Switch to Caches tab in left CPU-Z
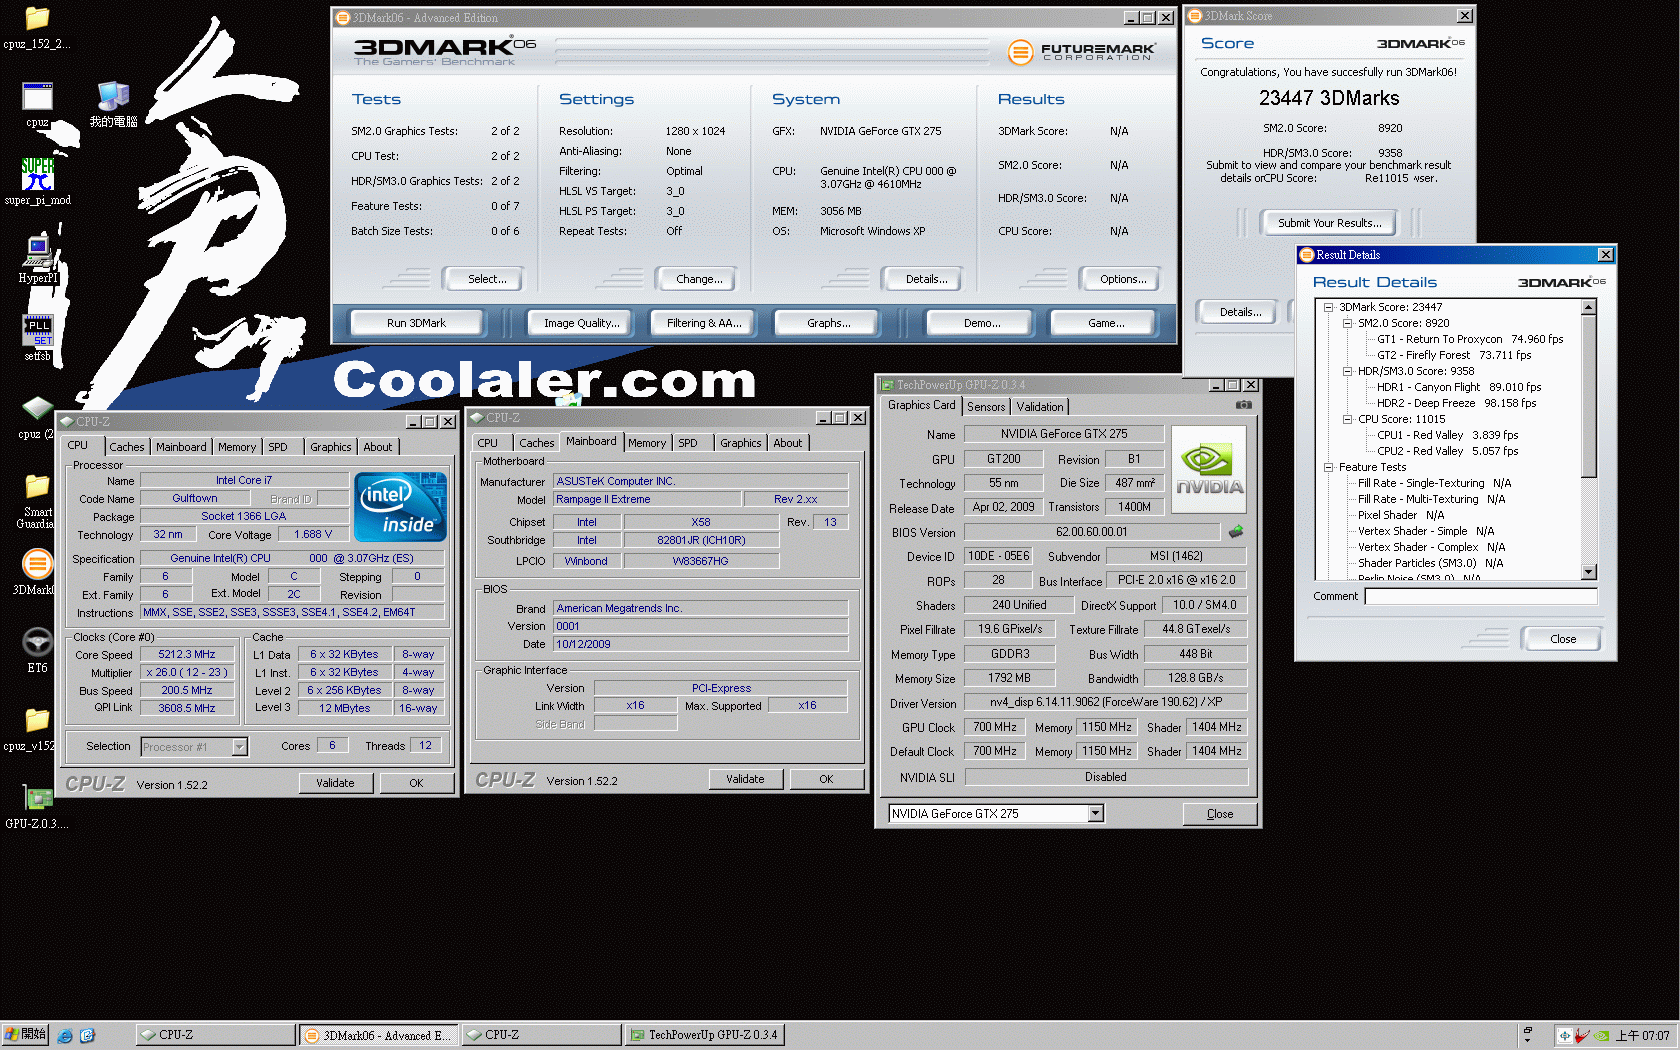 (x=127, y=447)
